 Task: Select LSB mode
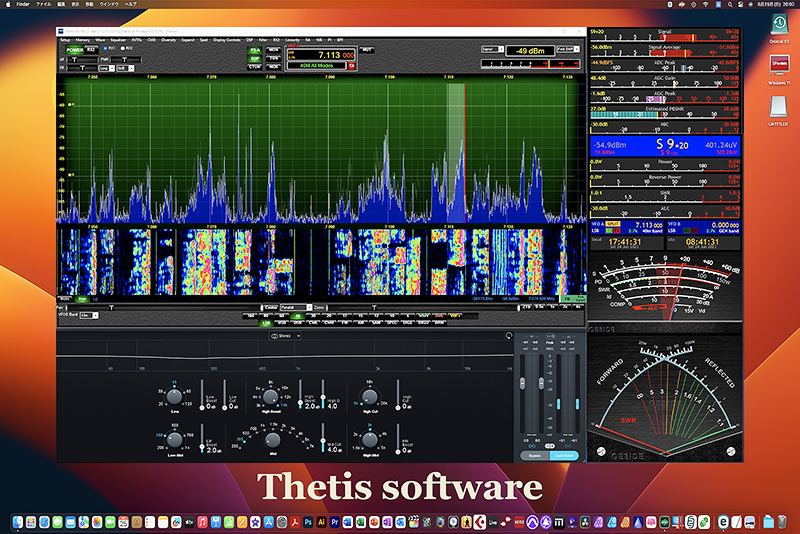point(266,323)
